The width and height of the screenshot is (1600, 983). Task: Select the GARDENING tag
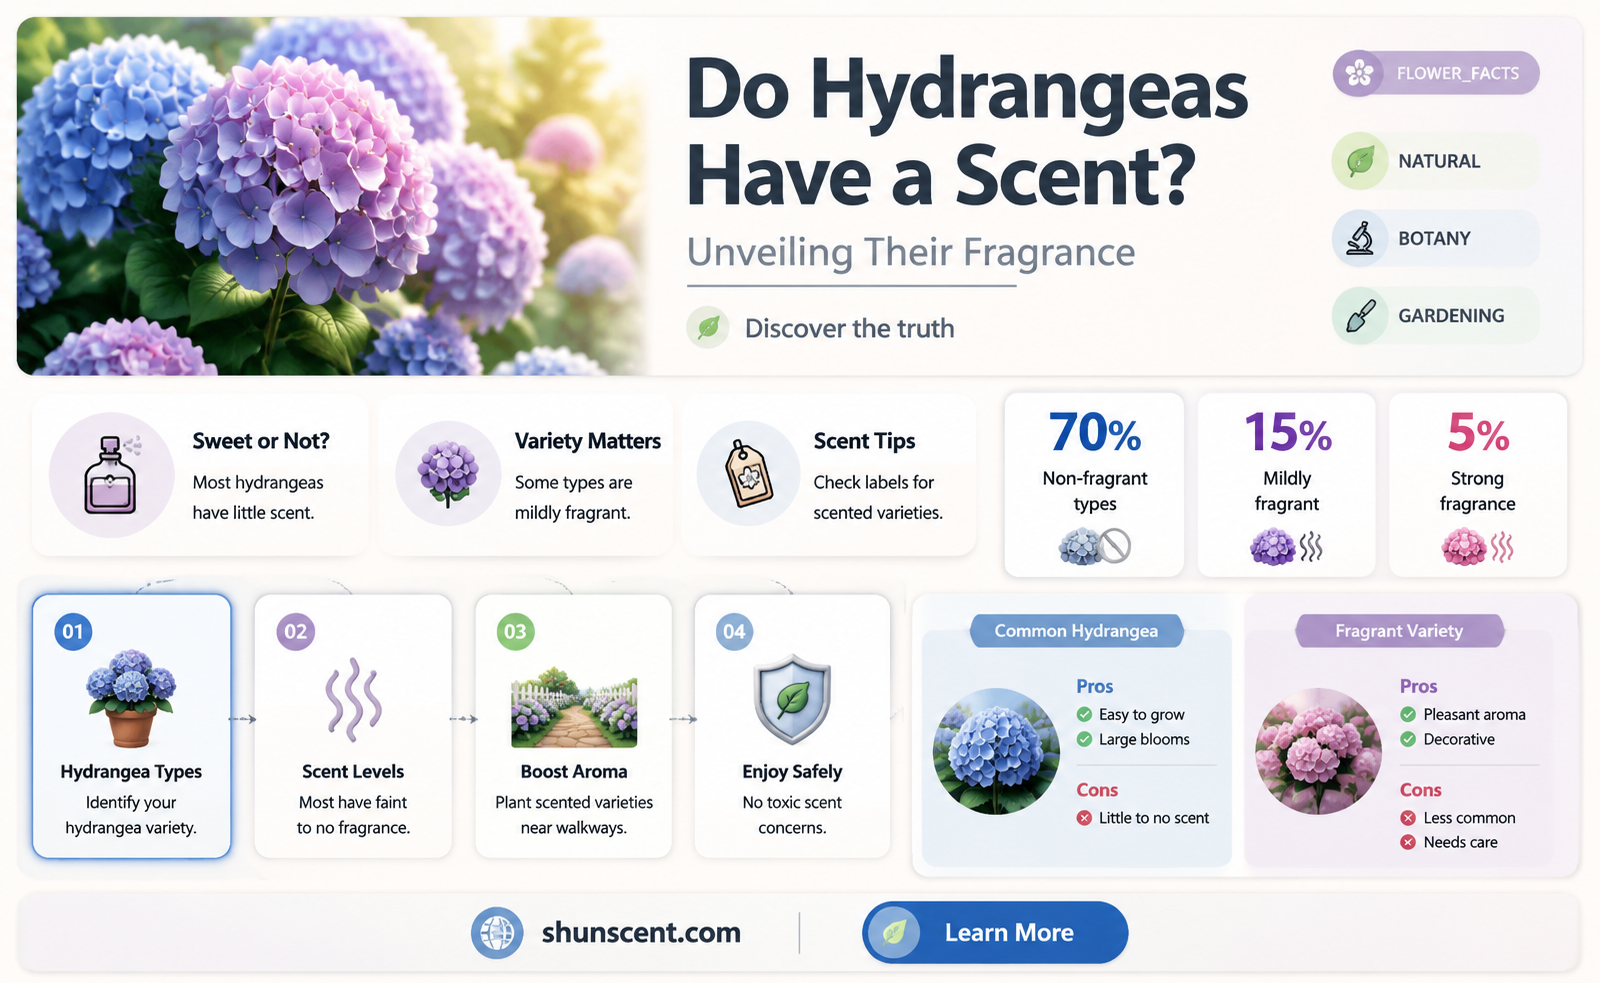pos(1435,315)
